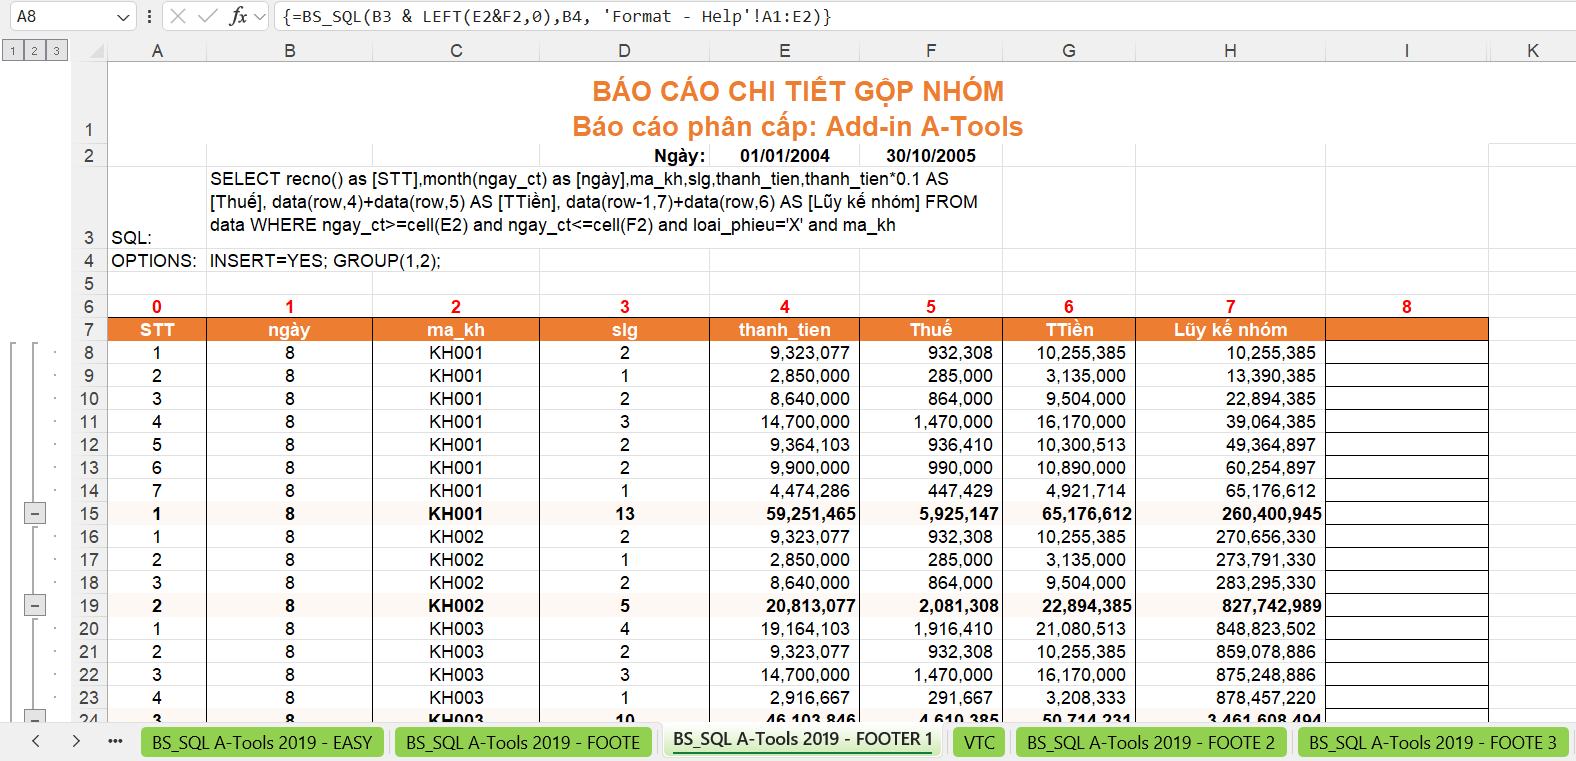Select the row 15 header number
The image size is (1576, 761).
click(89, 514)
